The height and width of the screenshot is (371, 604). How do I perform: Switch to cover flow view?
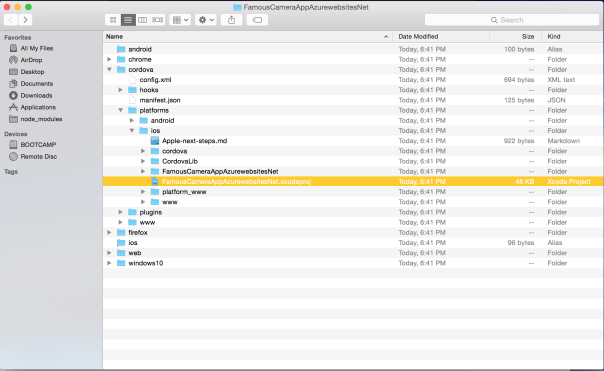pos(158,20)
